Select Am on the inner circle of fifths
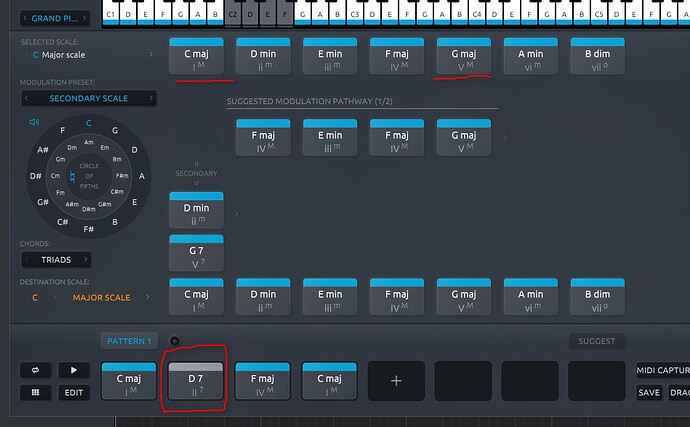690x427 pixels. click(88, 143)
